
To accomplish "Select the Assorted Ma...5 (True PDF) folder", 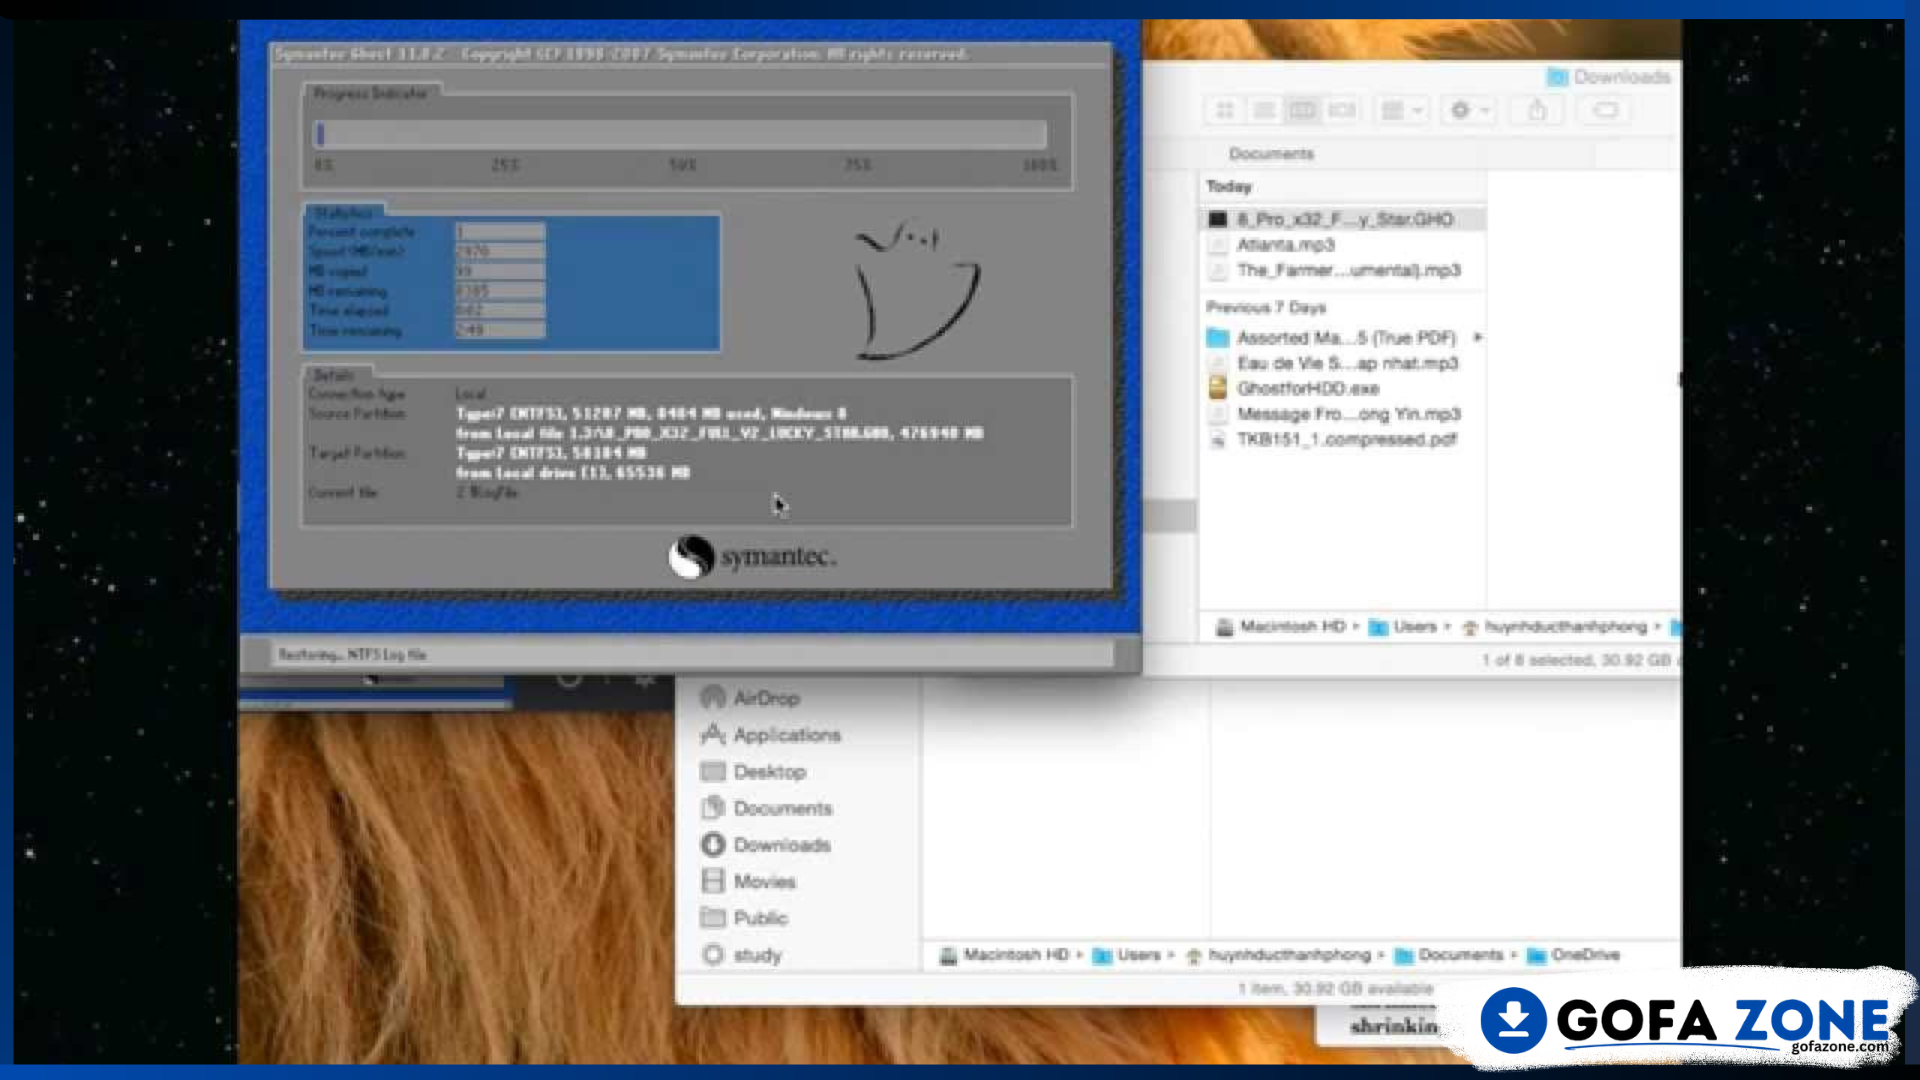I will click(1332, 338).
